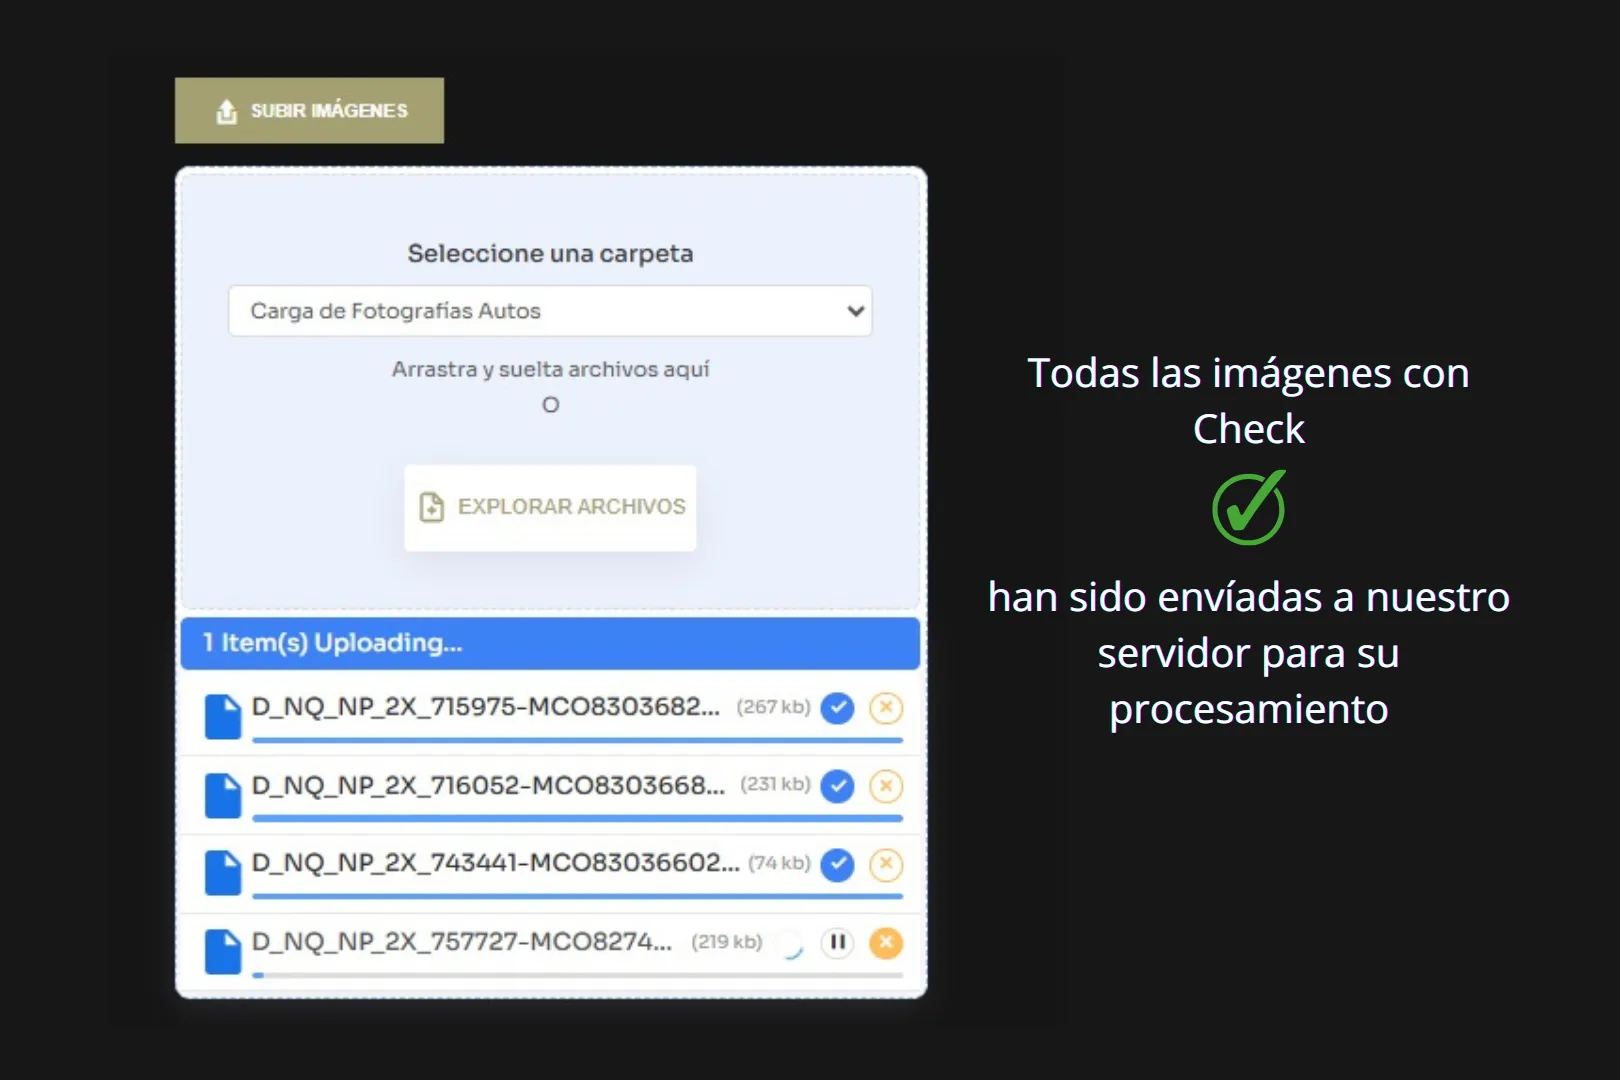The image size is (1620, 1080).
Task: Click the progress bar of 757727 file
Action: [x=577, y=974]
